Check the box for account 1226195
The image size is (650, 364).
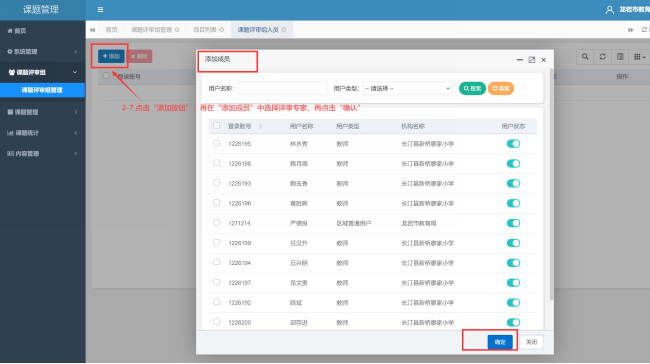coord(216,143)
